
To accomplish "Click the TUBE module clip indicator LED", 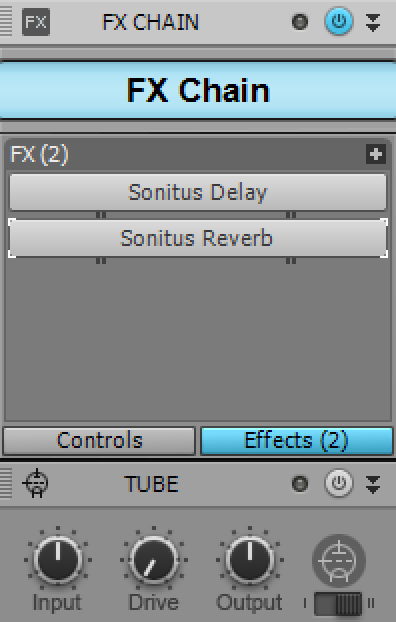I will tap(300, 484).
